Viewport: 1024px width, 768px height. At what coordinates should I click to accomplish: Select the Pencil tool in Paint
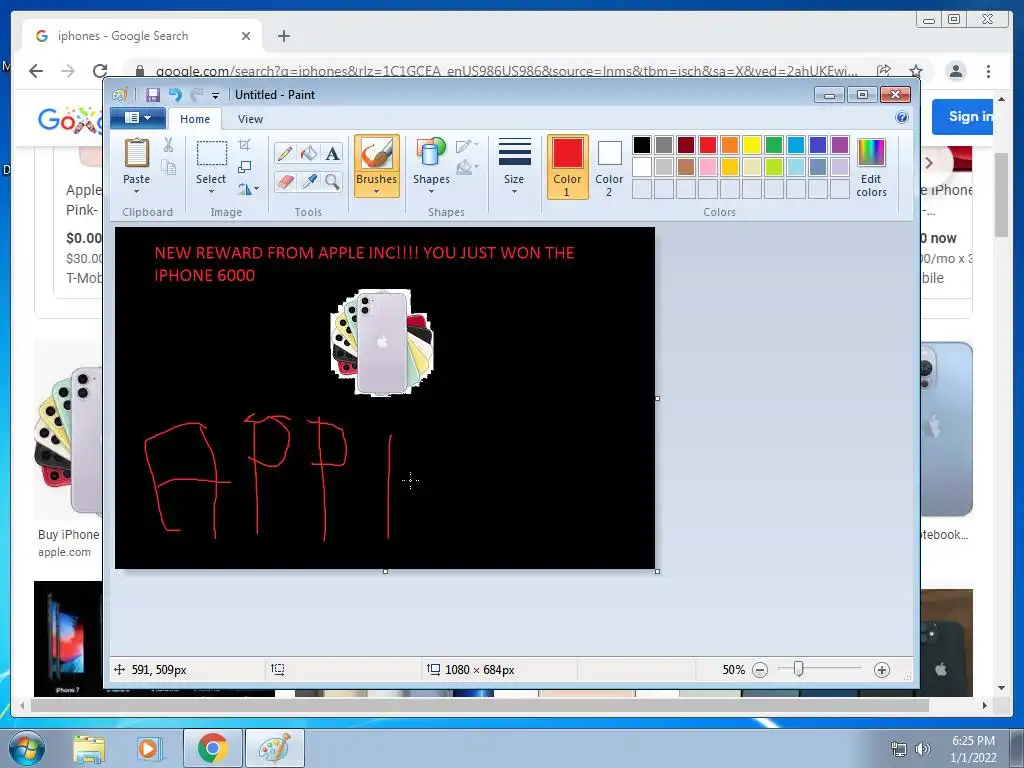[285, 153]
